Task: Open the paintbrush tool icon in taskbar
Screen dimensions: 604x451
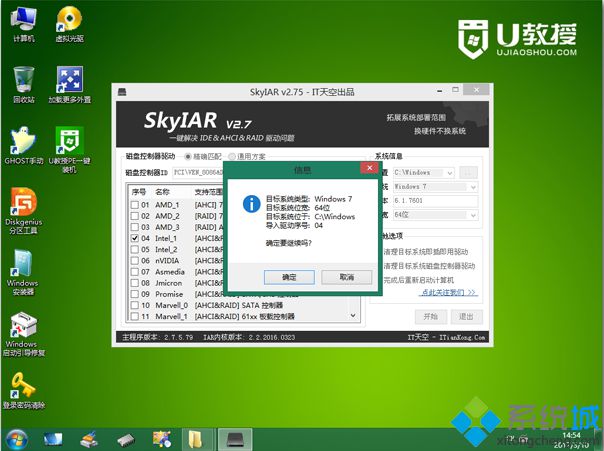Action: coord(89,439)
